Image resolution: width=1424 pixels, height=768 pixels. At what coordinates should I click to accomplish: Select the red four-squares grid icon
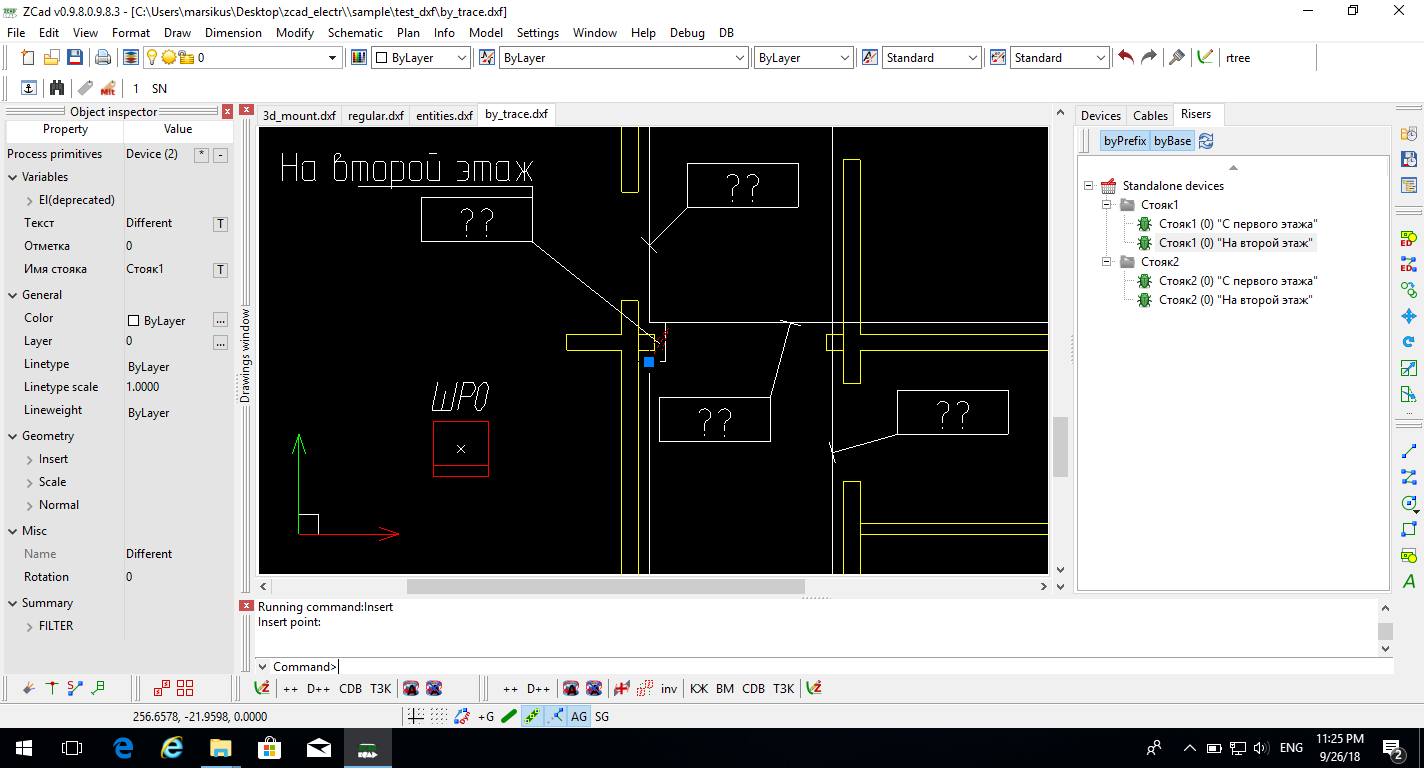(x=185, y=688)
